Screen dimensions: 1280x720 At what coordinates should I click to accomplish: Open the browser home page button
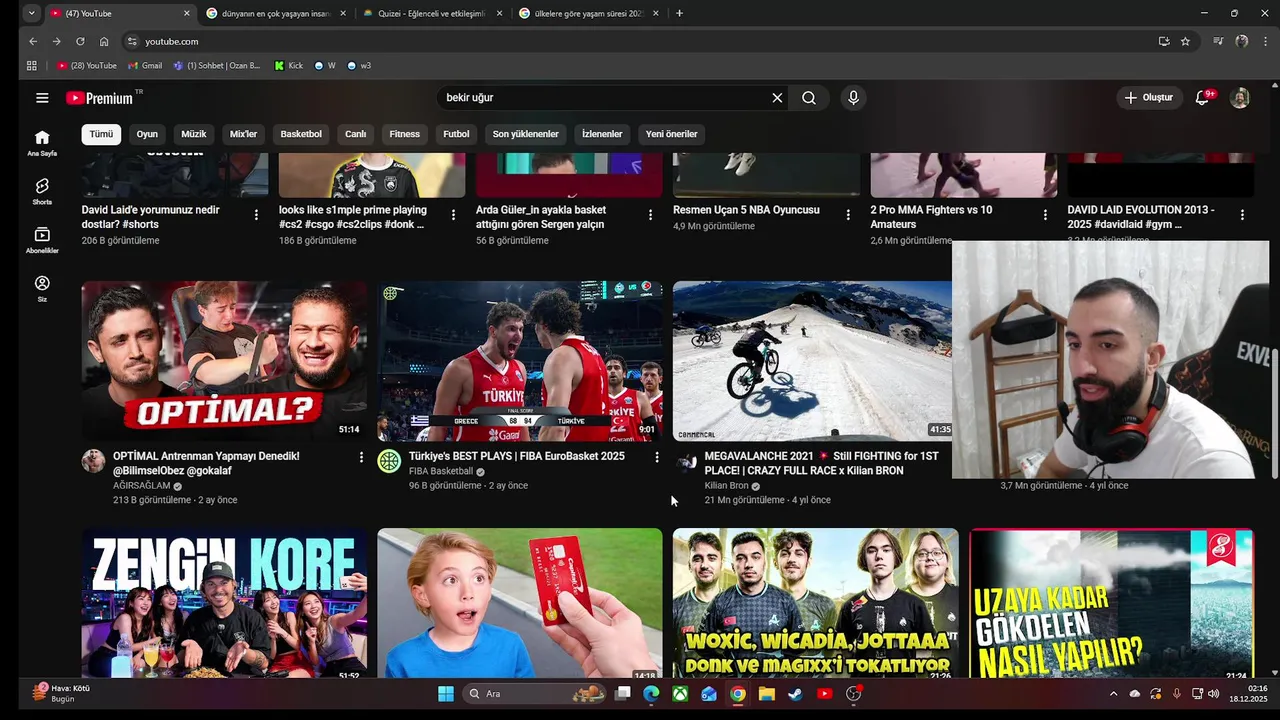(x=104, y=41)
